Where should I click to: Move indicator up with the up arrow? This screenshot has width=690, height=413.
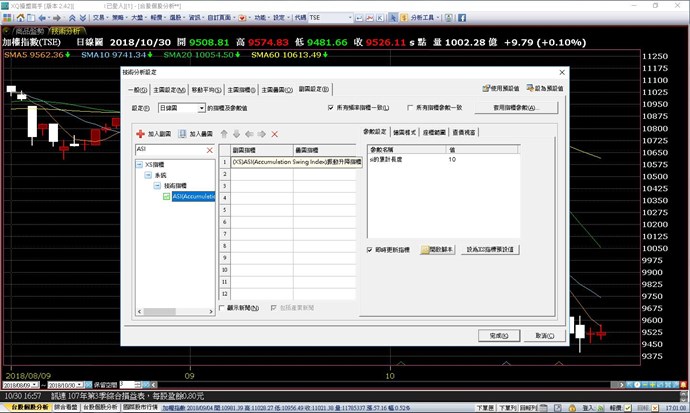click(224, 133)
